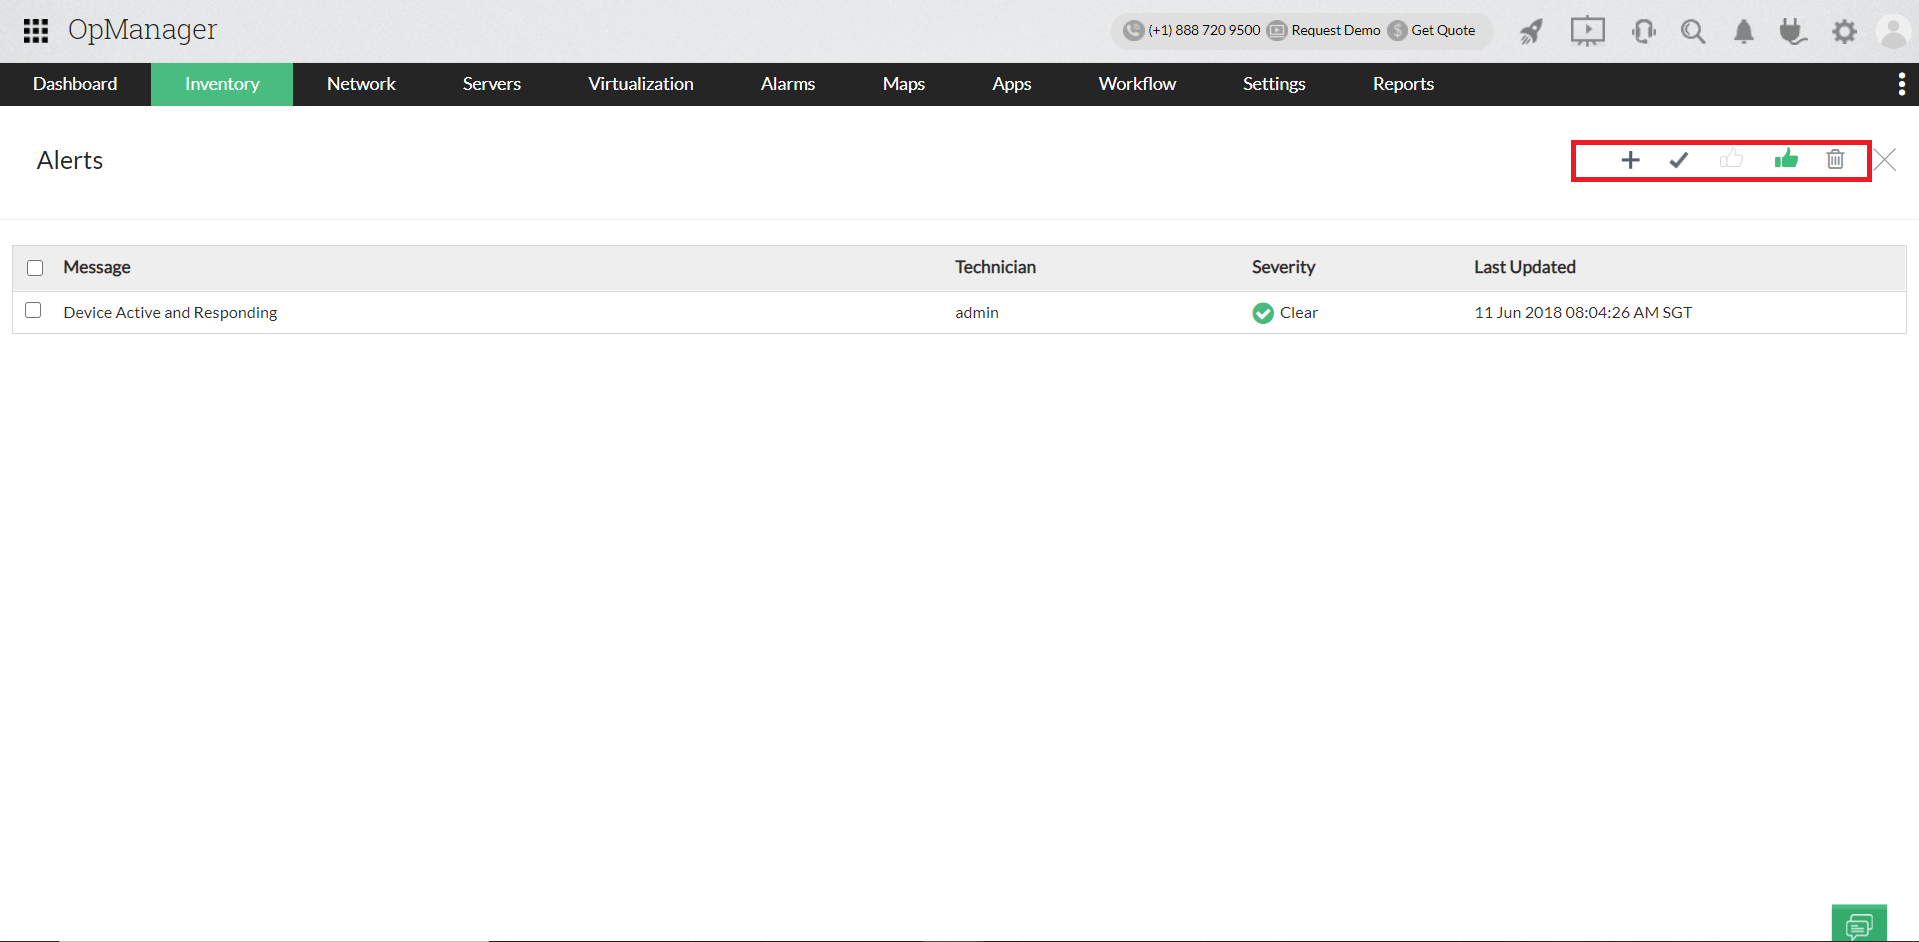Sort by the Last Updated column header
Screen dimensions: 1919x942
[x=1525, y=267]
